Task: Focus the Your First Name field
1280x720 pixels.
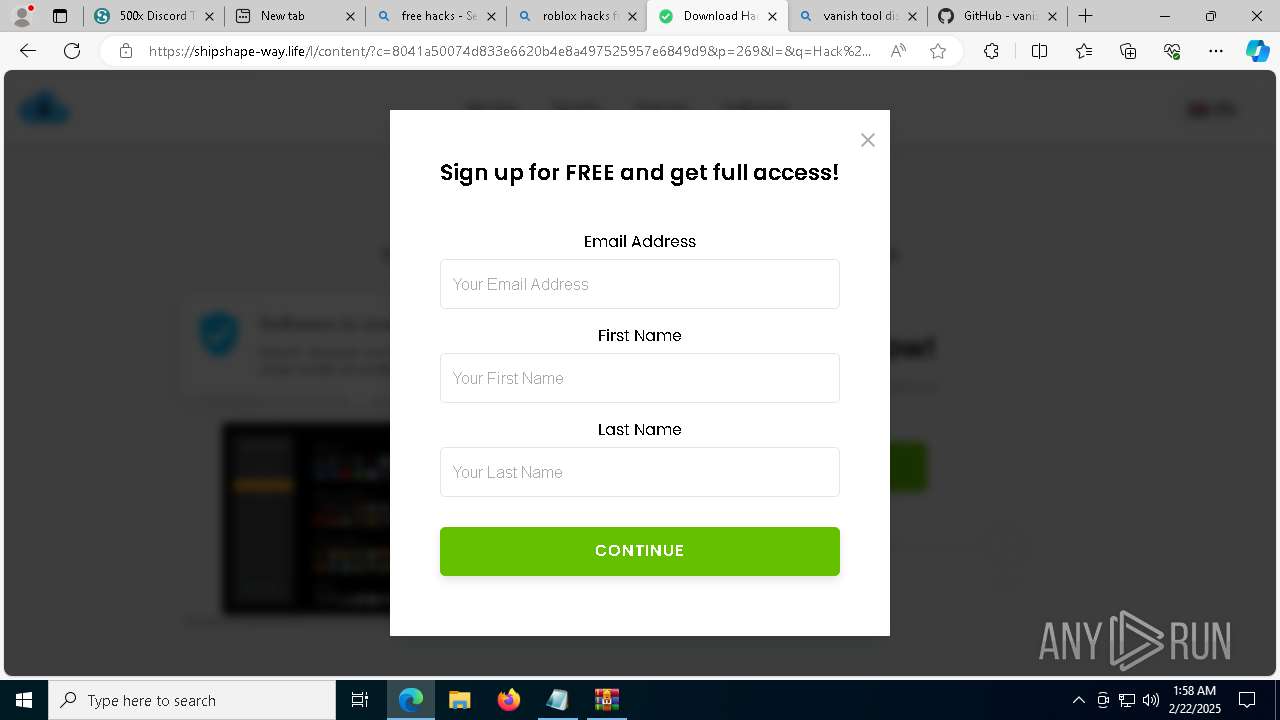Action: point(640,378)
